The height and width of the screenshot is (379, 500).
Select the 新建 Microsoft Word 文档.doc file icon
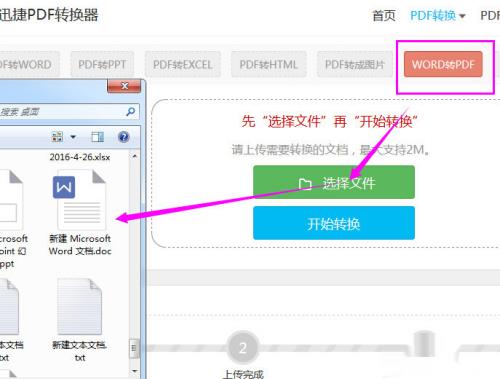[80, 200]
